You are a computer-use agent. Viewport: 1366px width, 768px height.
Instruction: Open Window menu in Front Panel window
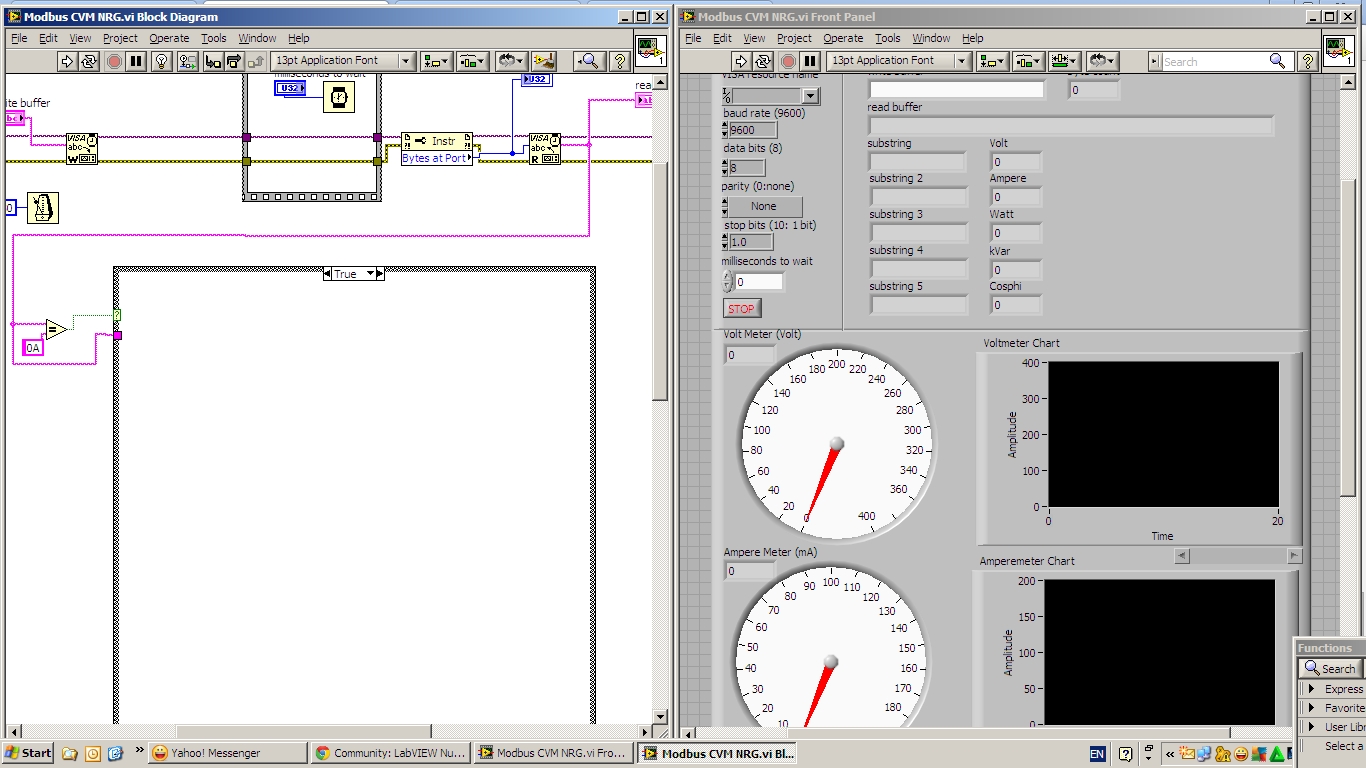pos(931,38)
